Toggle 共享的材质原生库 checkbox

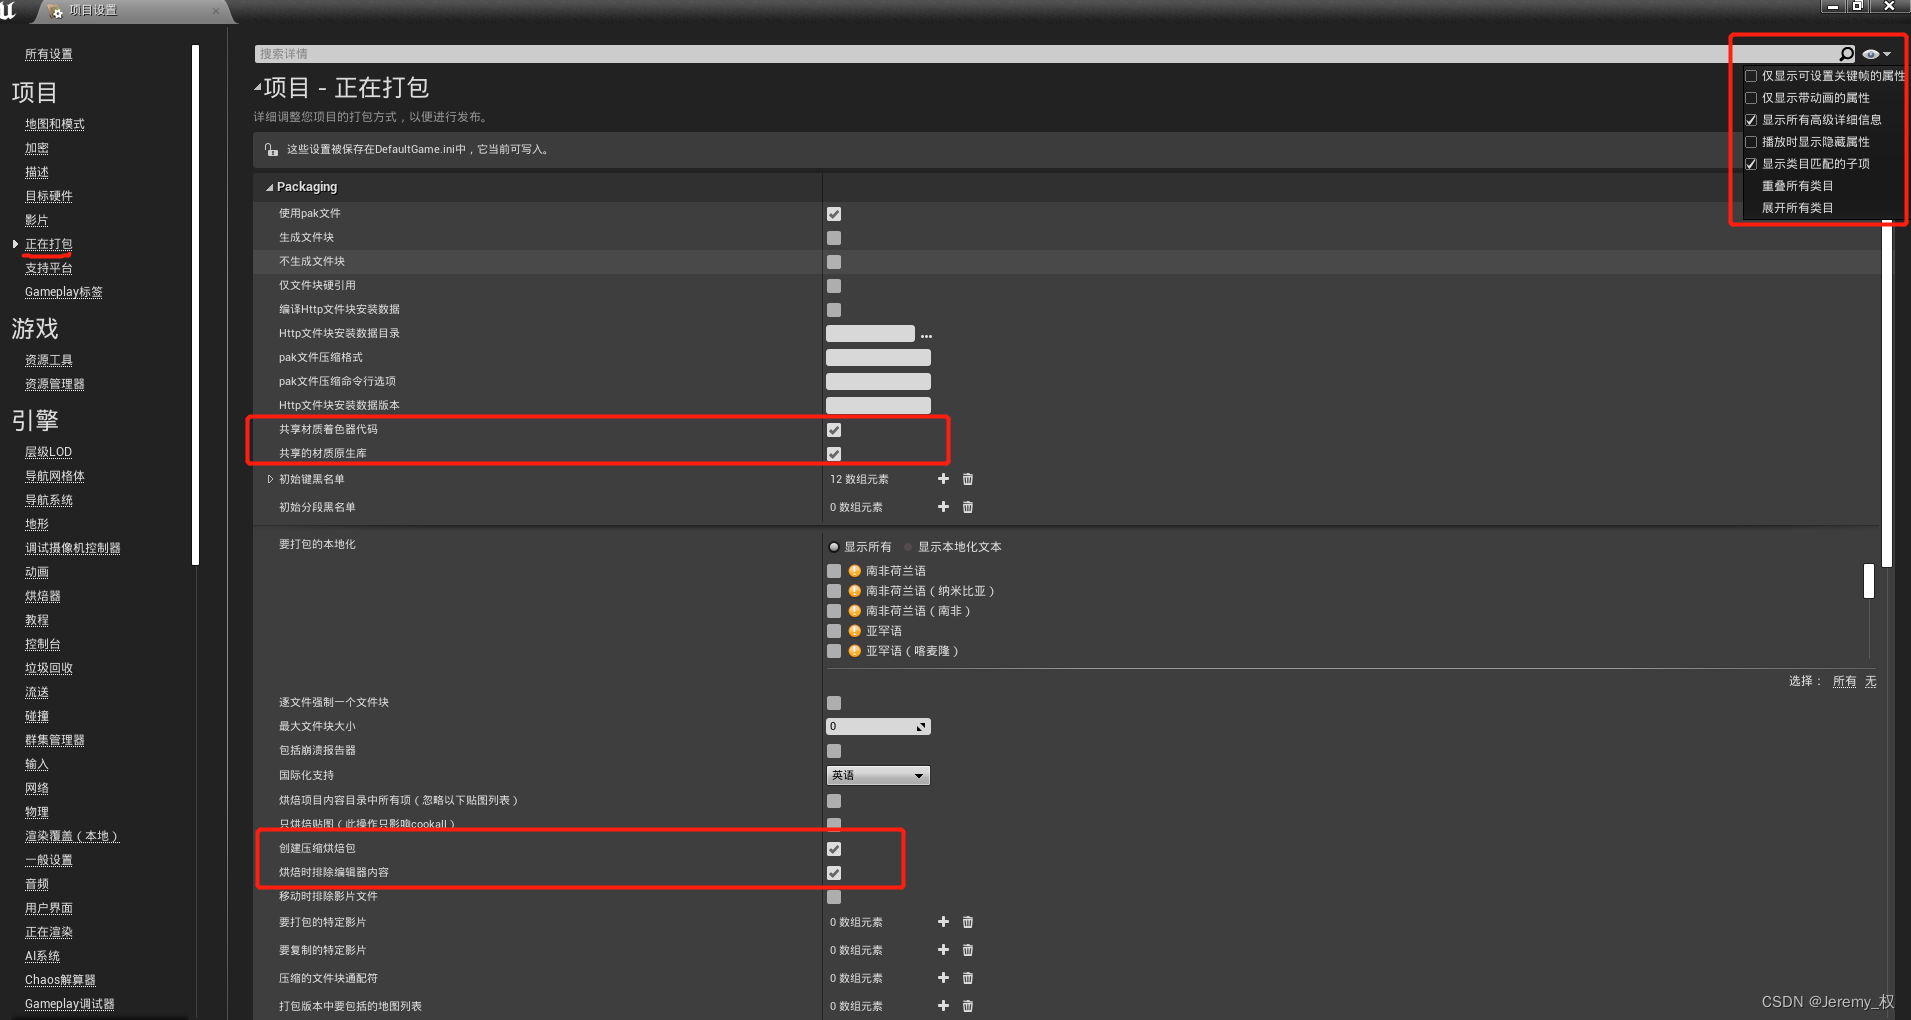click(x=834, y=454)
